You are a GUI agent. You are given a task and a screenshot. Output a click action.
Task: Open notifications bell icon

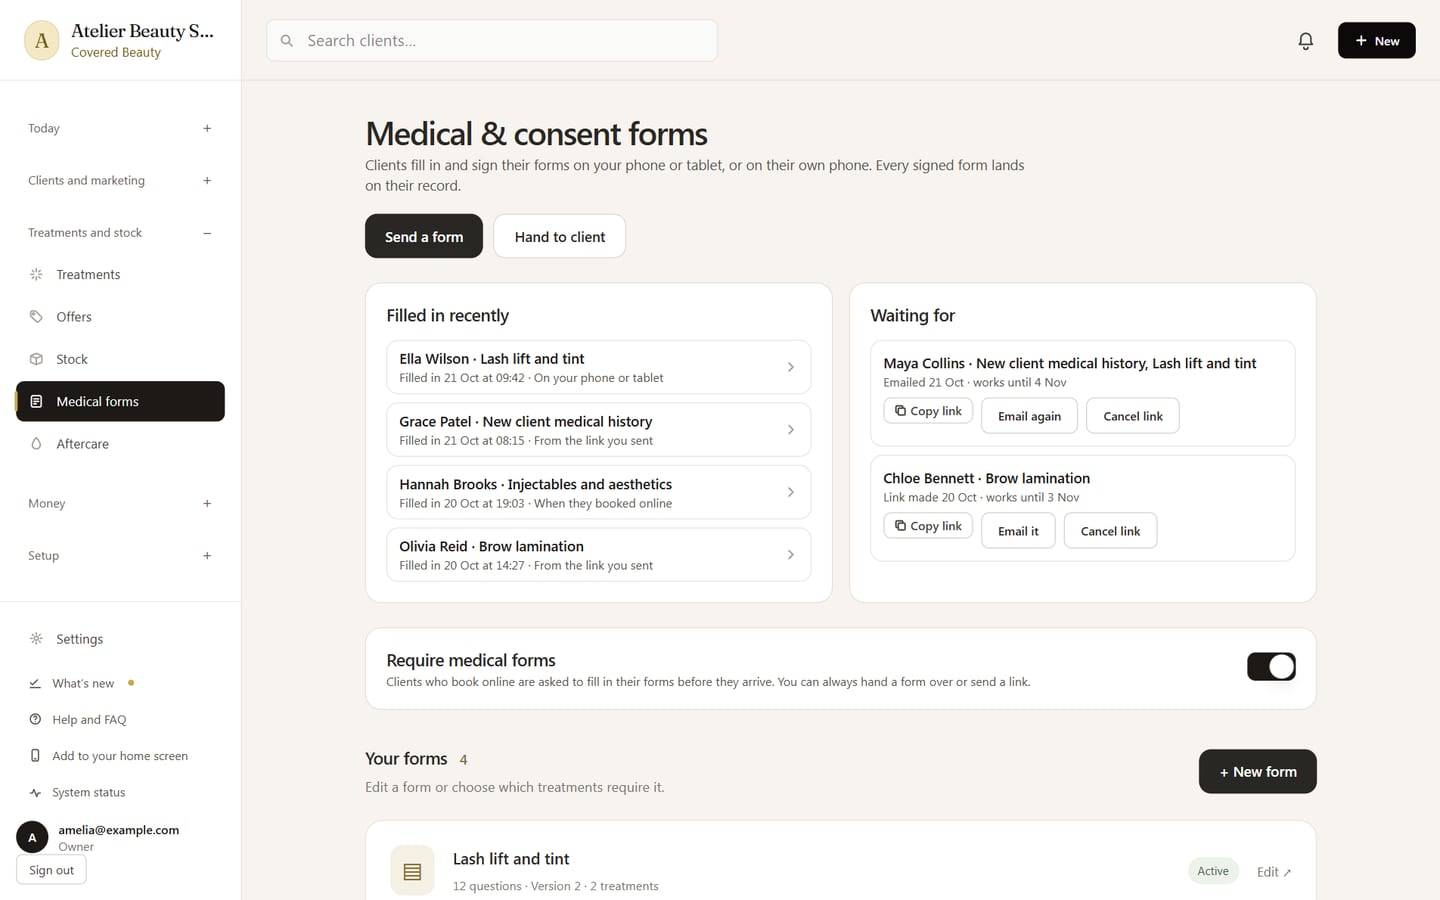(x=1305, y=41)
